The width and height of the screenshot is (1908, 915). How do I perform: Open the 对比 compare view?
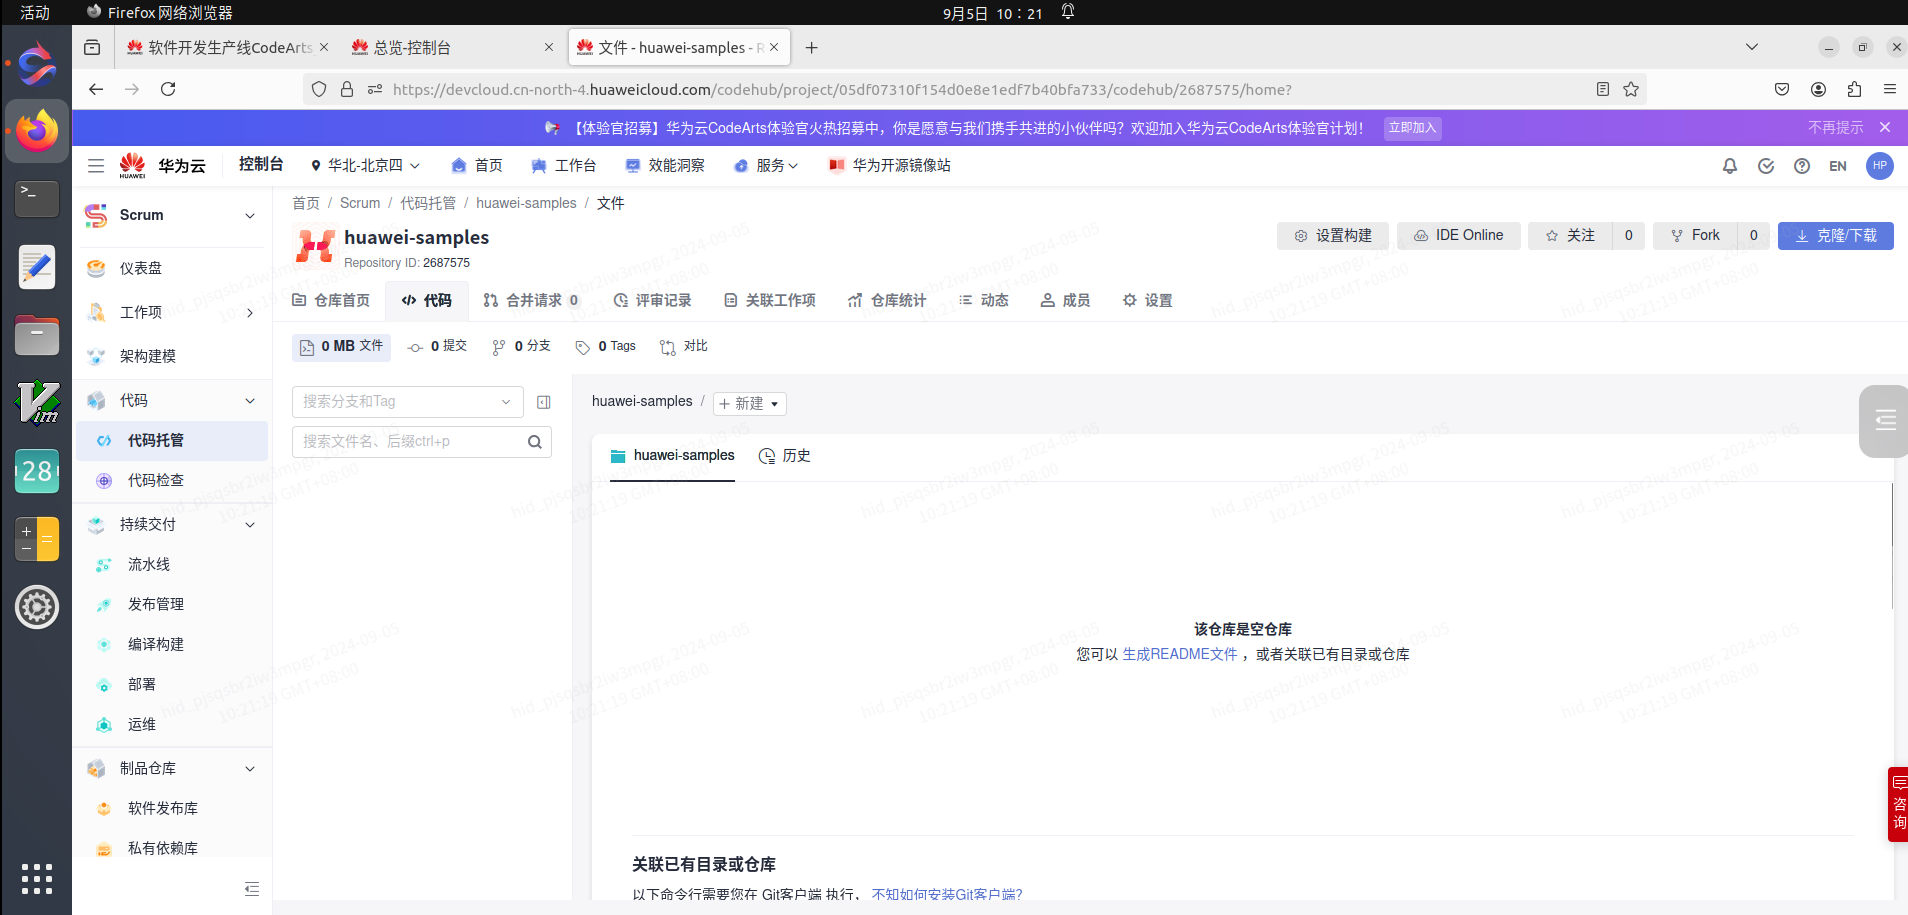click(684, 346)
